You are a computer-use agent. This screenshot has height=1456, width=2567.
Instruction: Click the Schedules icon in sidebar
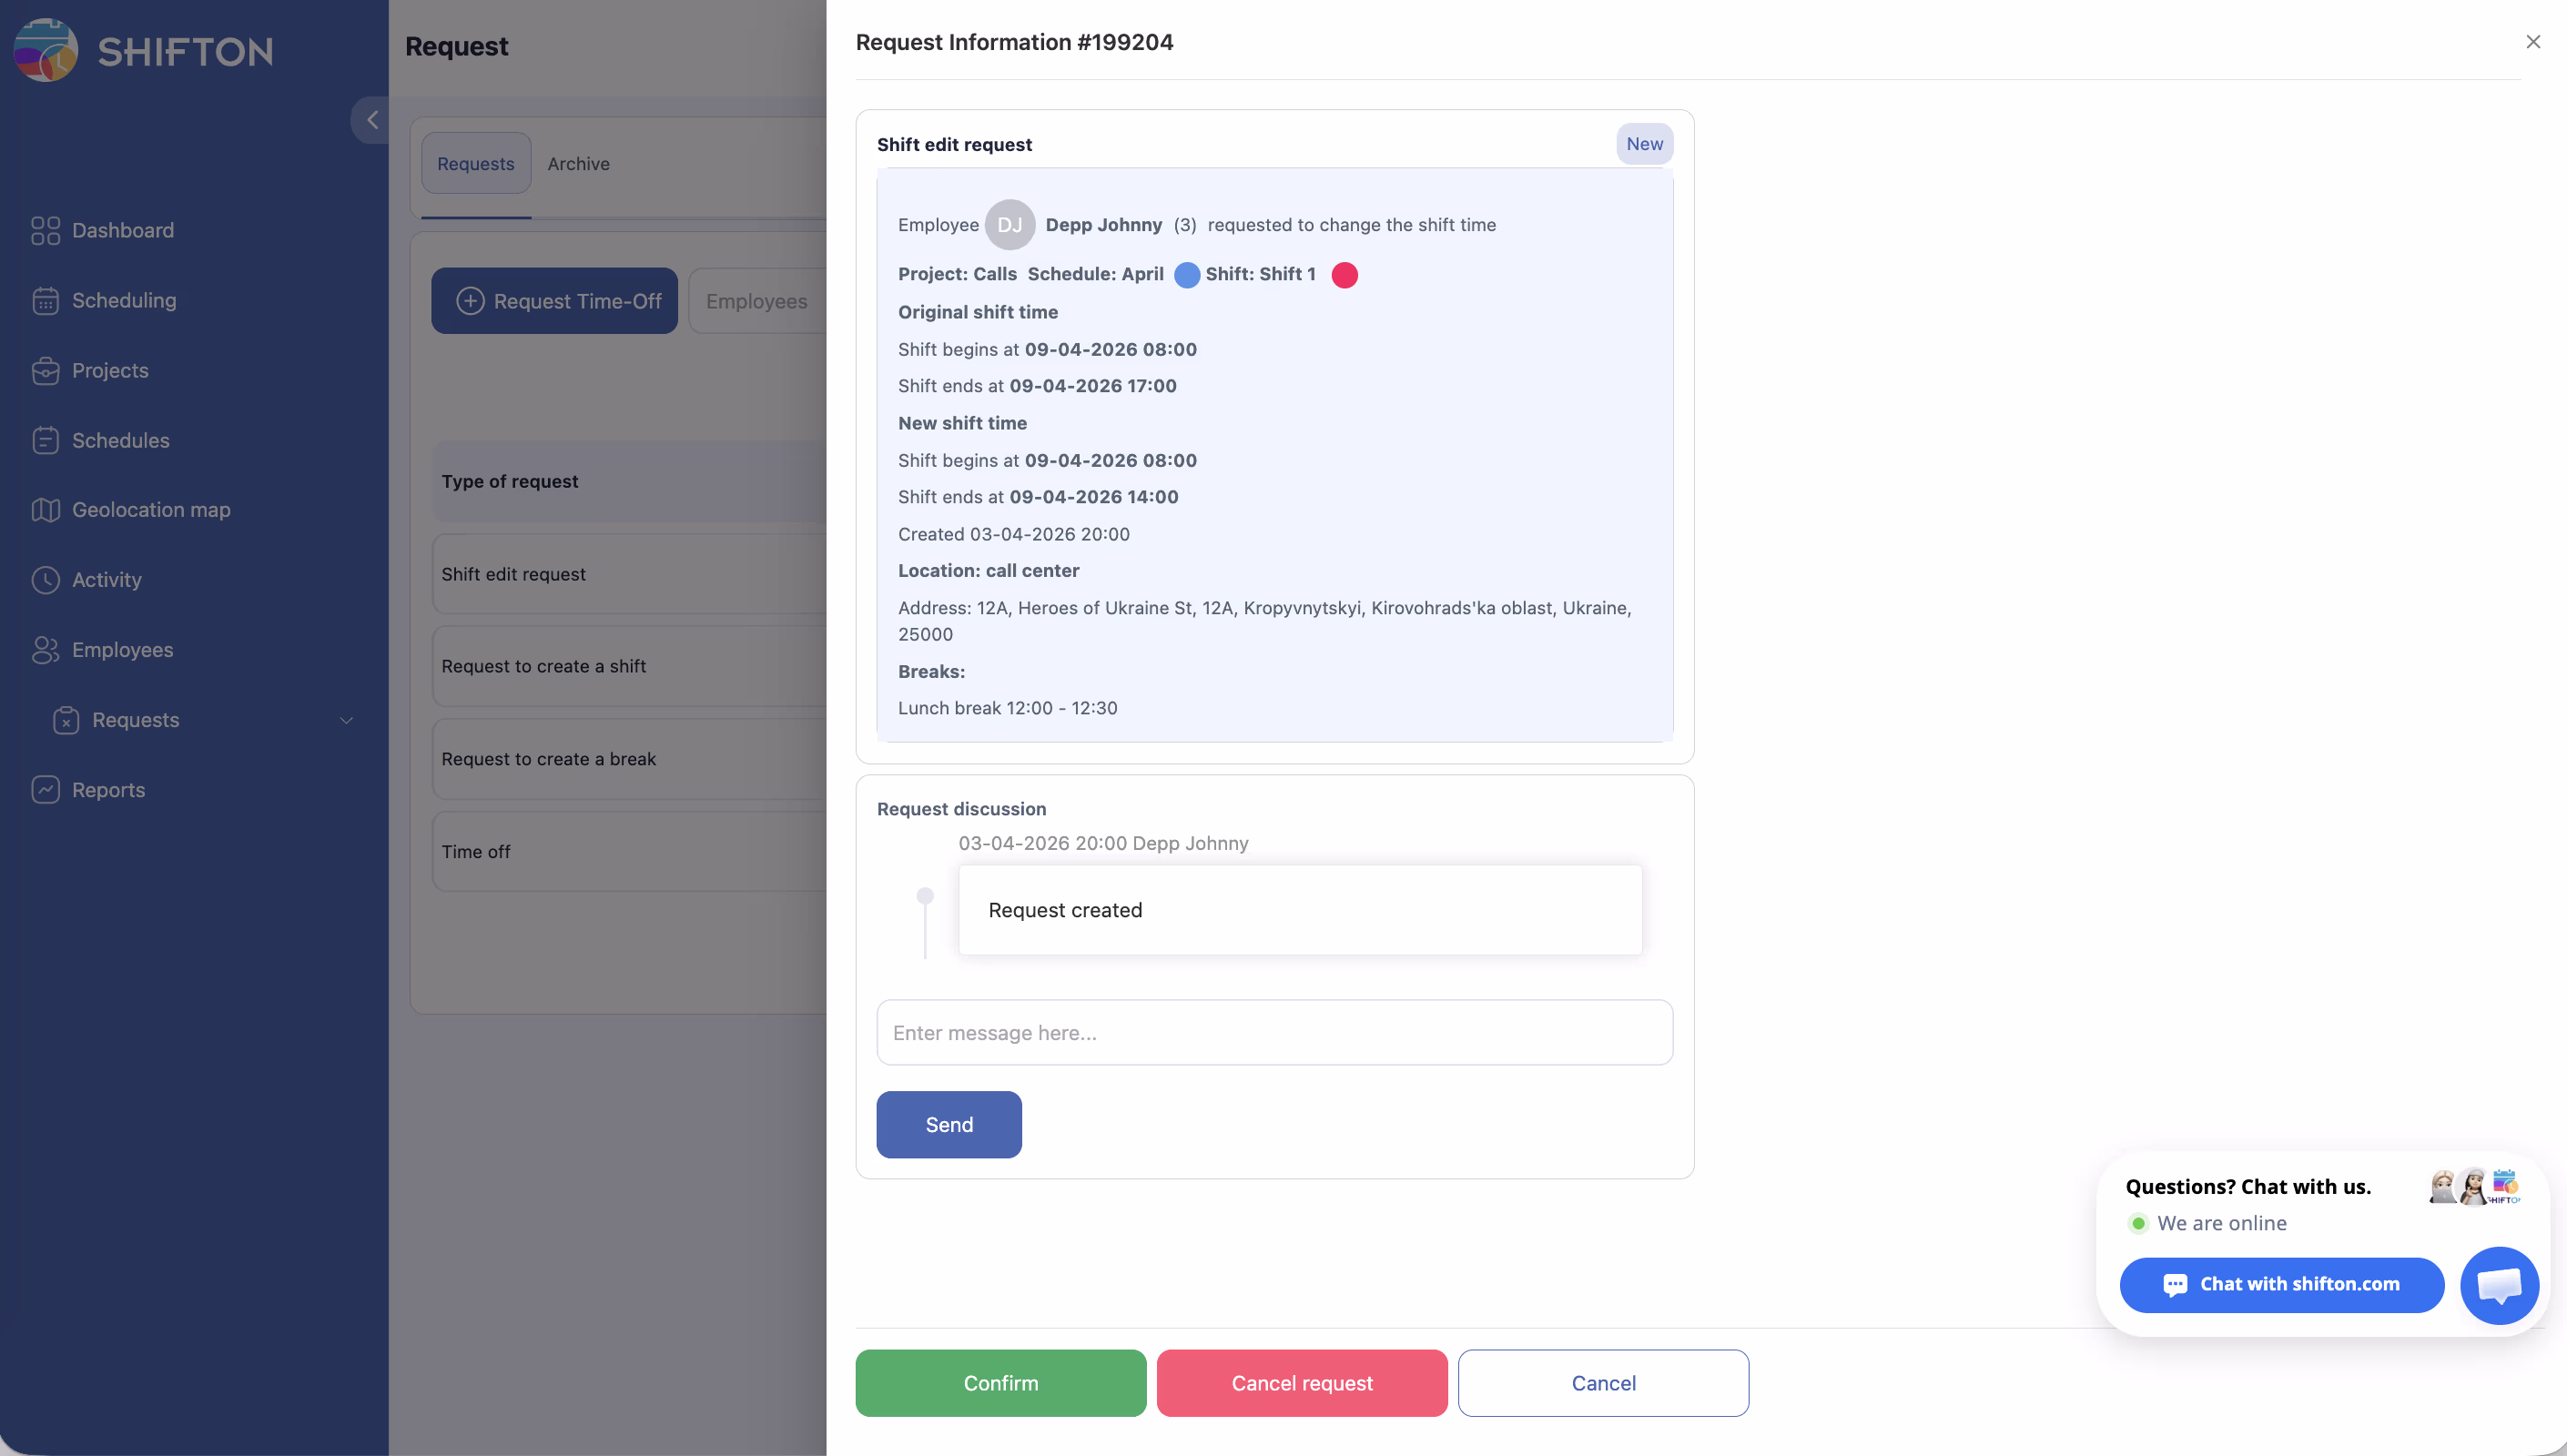pyautogui.click(x=45, y=441)
